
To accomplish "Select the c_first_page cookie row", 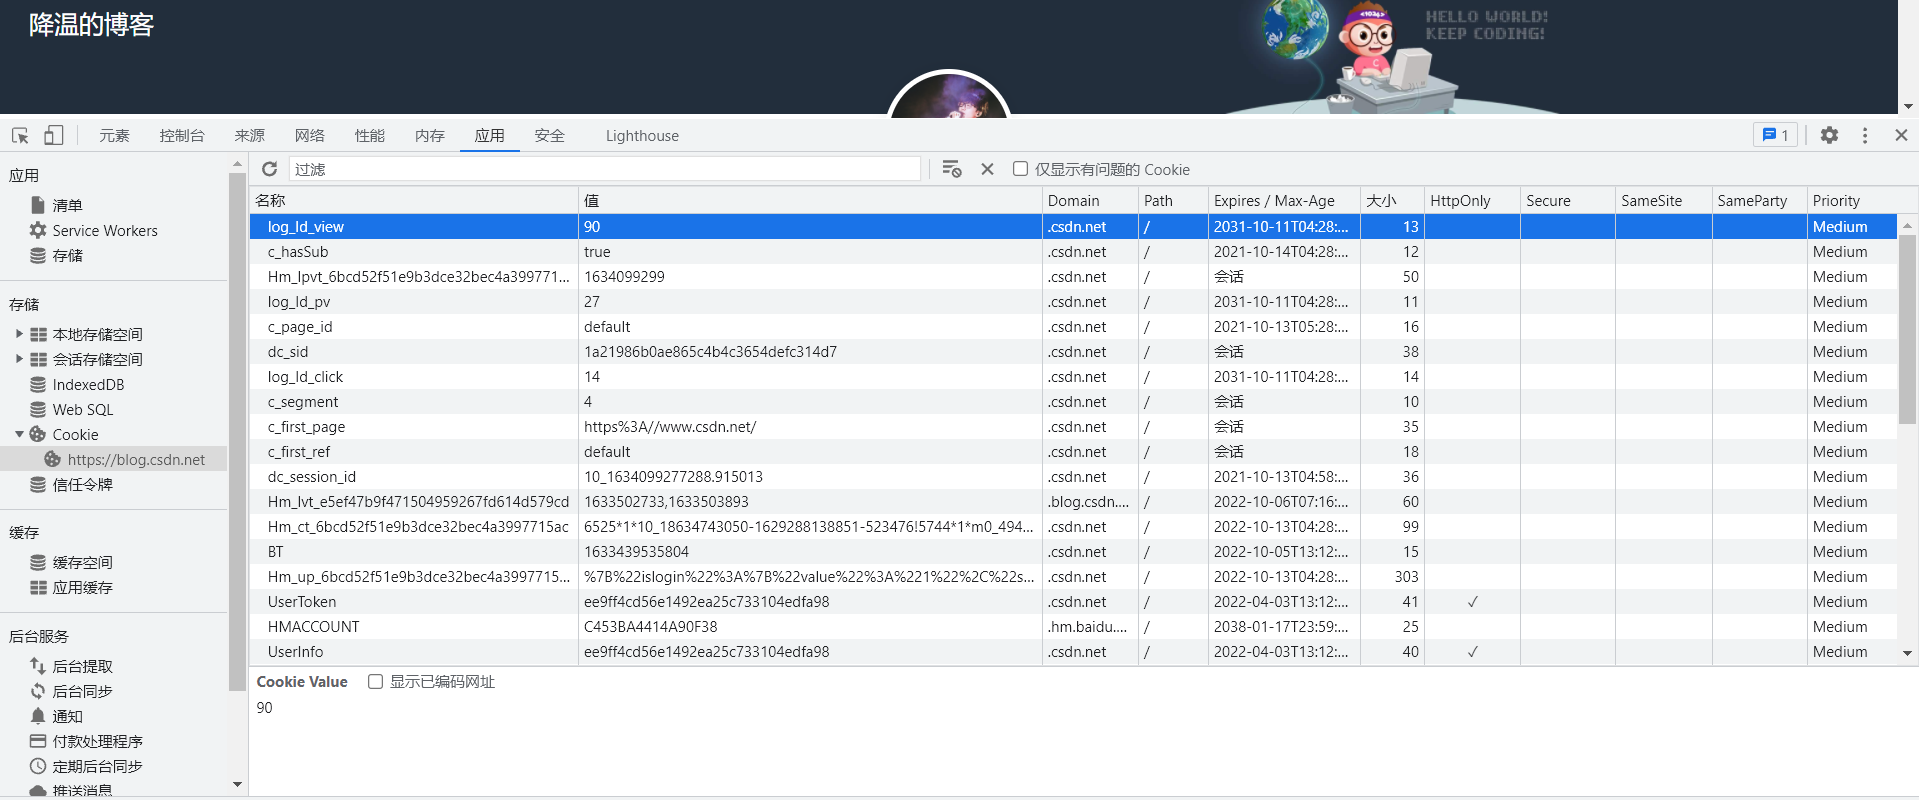I will pyautogui.click(x=1073, y=427).
